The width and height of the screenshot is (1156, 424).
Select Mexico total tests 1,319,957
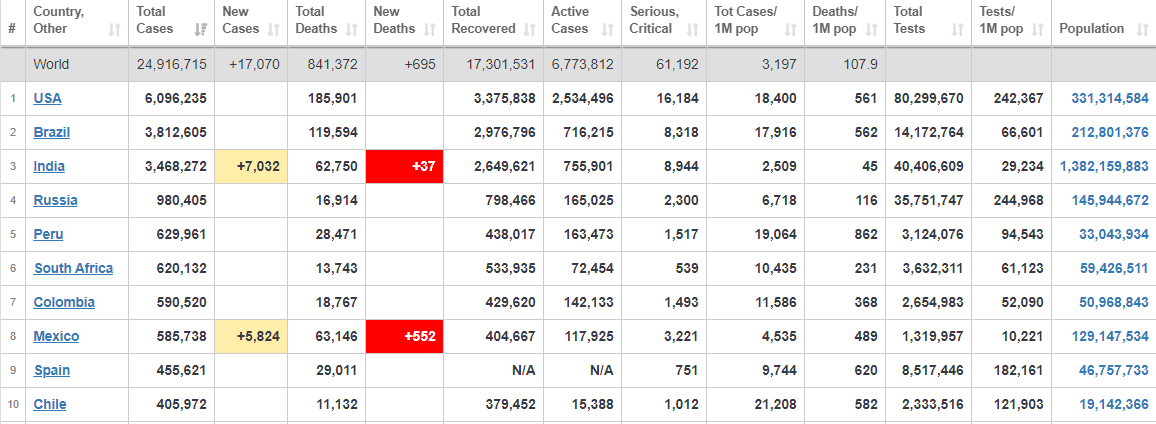[x=935, y=336]
